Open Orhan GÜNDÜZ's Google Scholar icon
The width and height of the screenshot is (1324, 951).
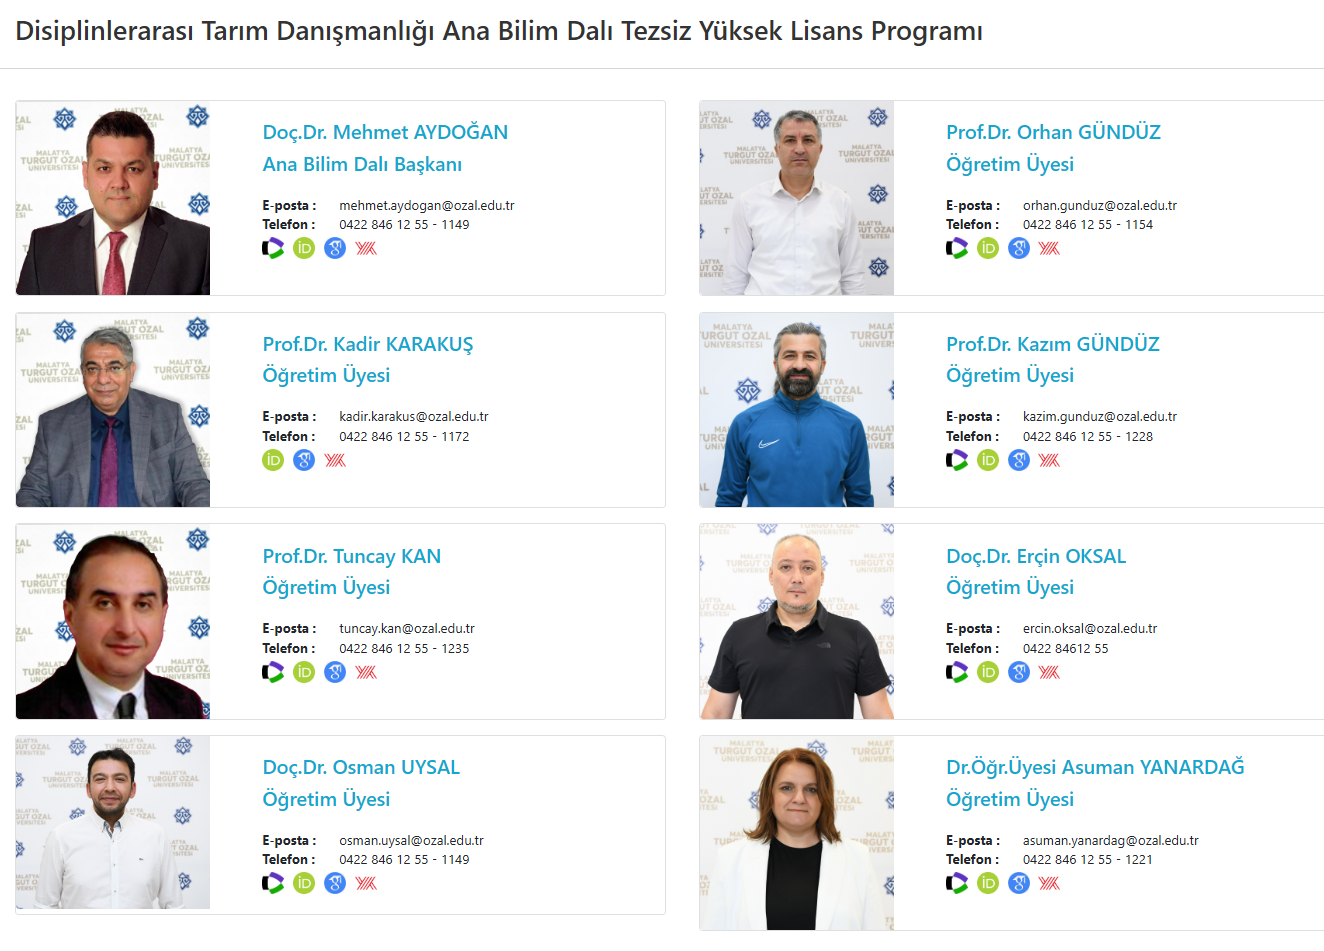pyautogui.click(x=1019, y=248)
